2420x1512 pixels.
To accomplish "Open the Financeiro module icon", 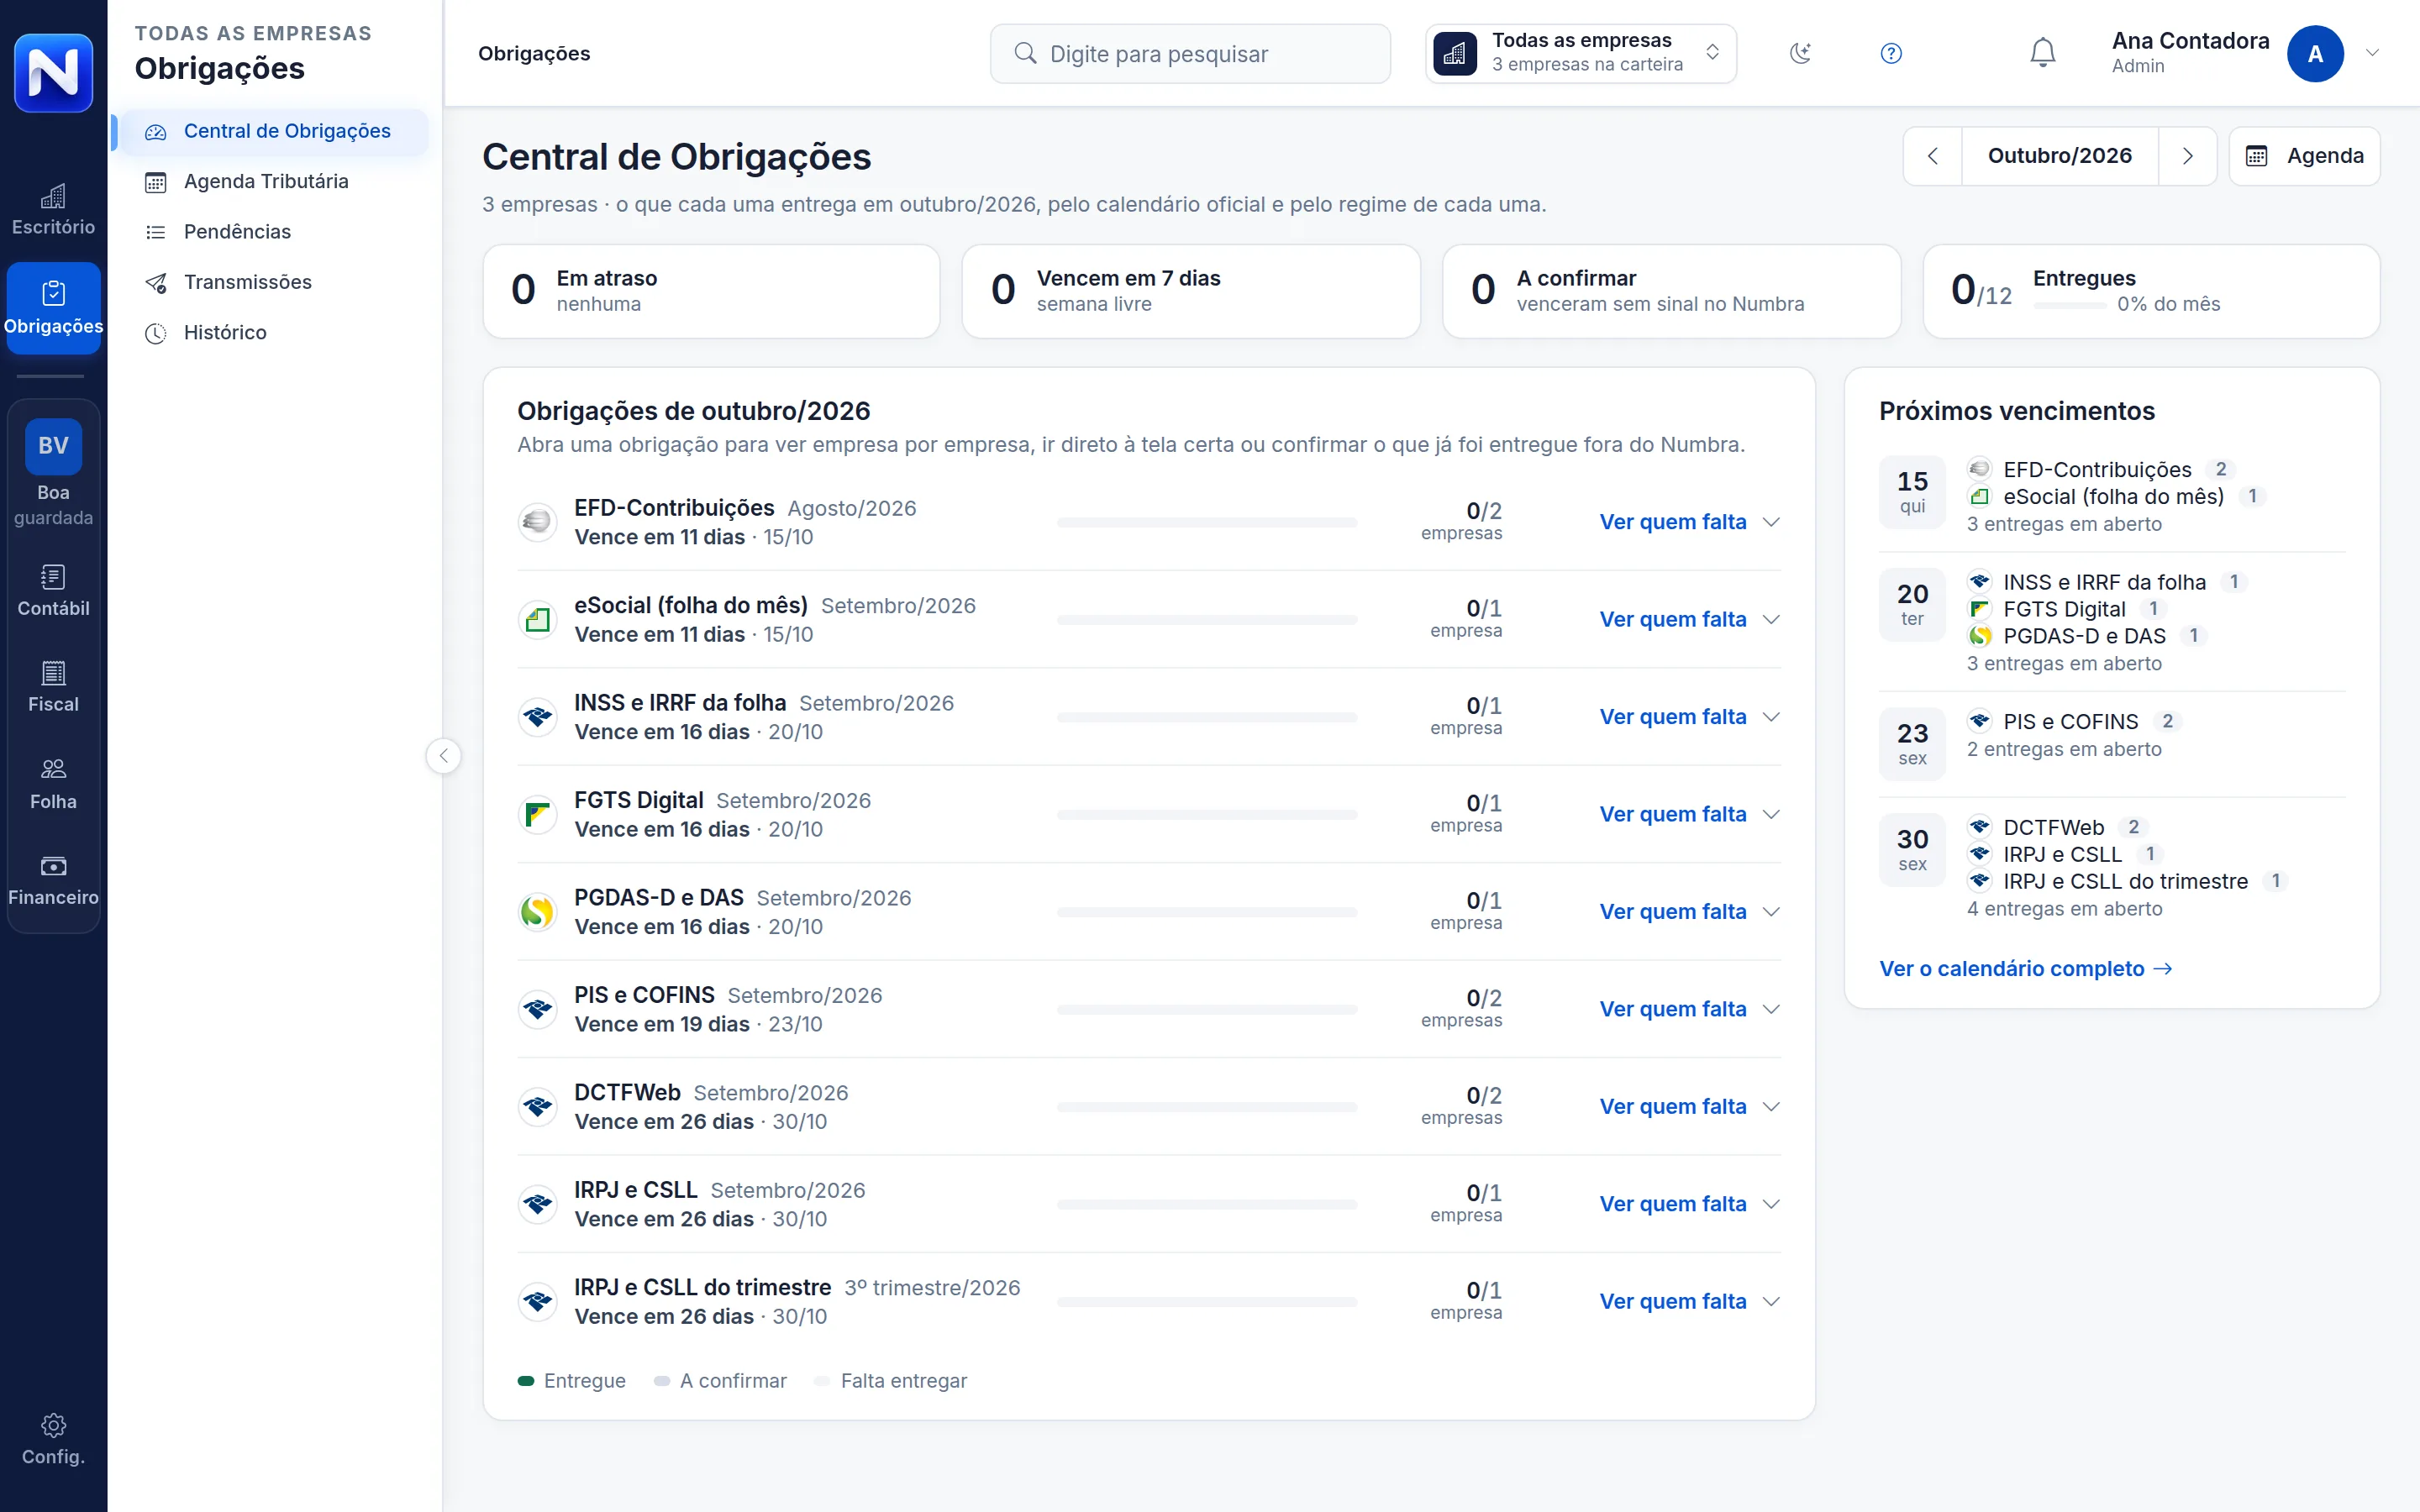I will pyautogui.click(x=53, y=866).
